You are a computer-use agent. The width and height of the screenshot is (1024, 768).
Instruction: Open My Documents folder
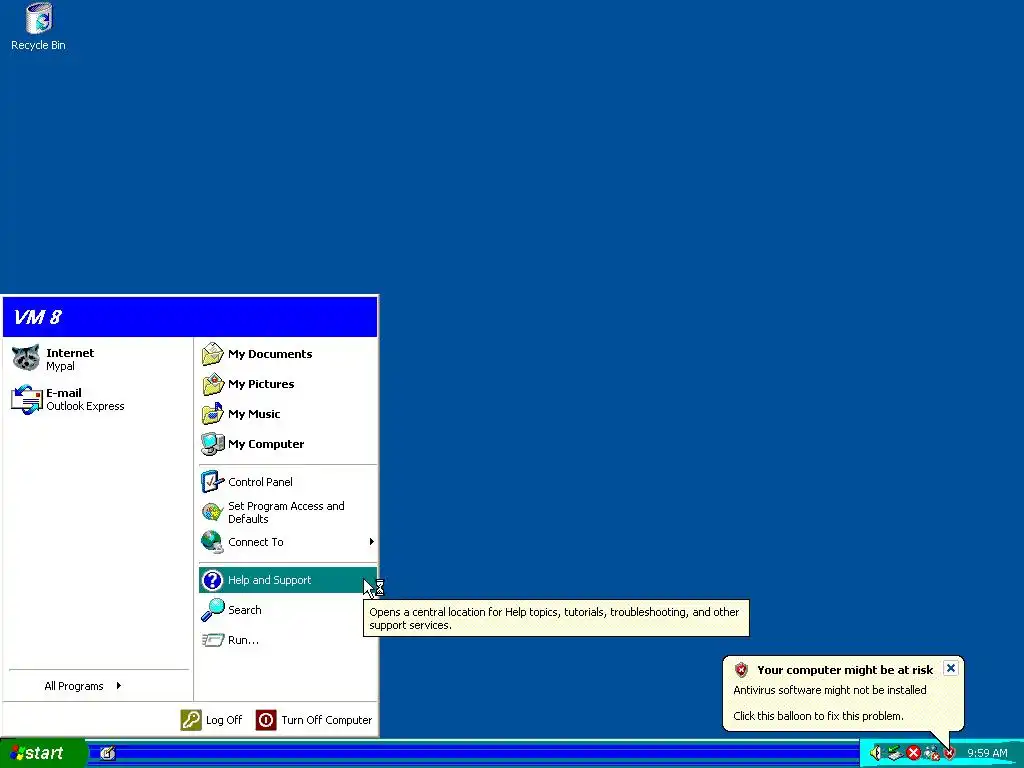(287, 354)
